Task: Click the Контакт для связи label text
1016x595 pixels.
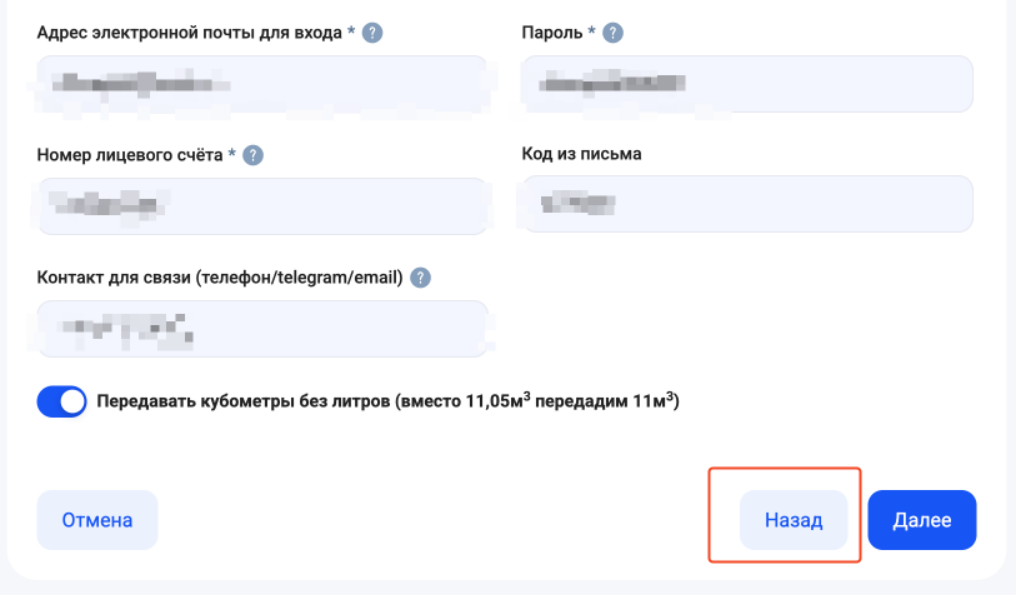Action: (x=219, y=278)
